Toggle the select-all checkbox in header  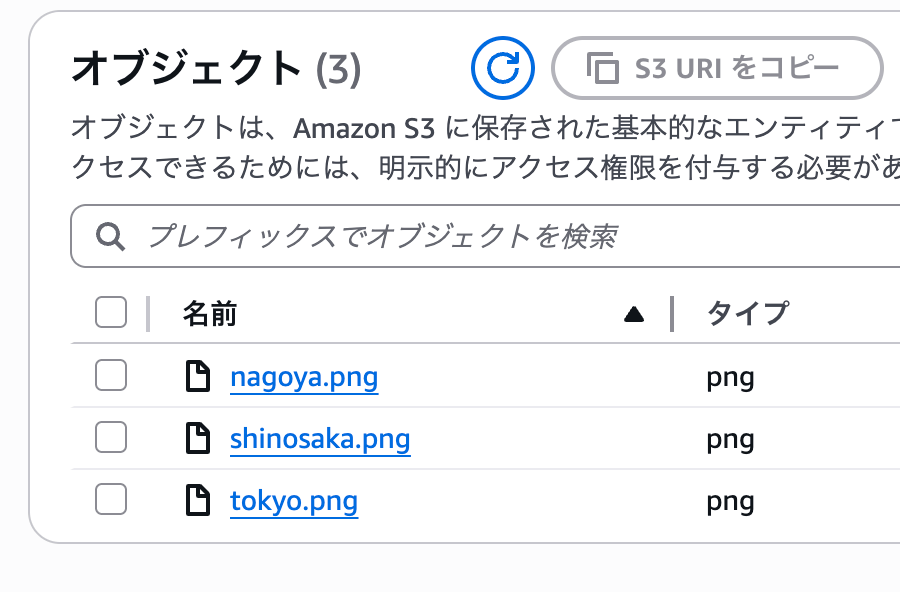point(111,312)
